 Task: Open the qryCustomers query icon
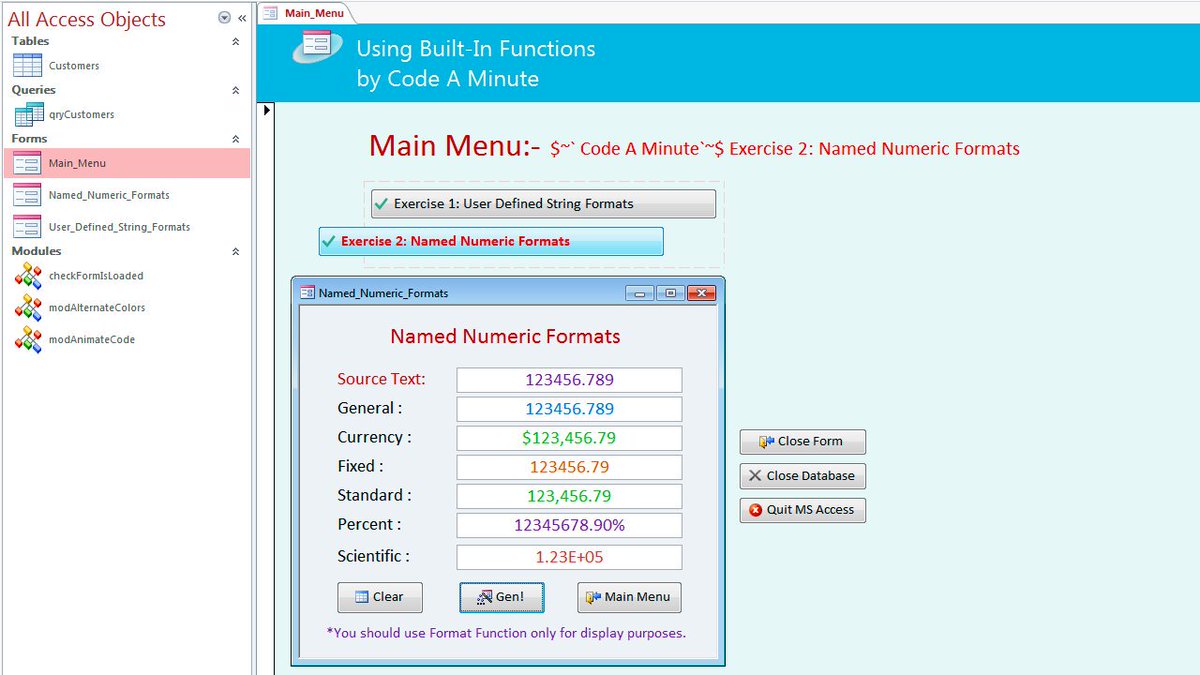(x=27, y=114)
